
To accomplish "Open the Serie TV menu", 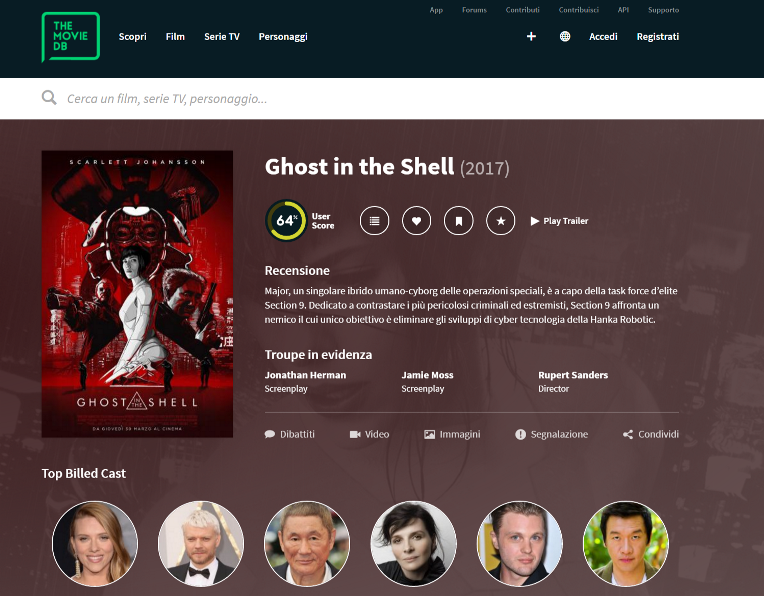I will coord(222,37).
